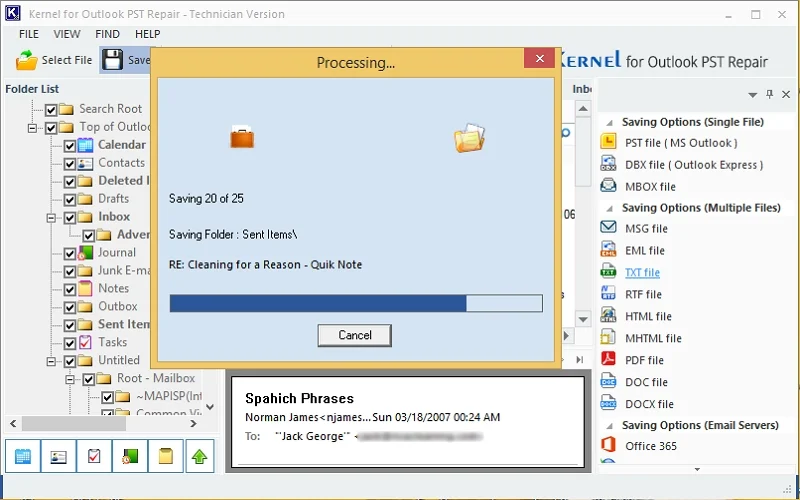
Task: Collapse the Inbox tree node
Action: pos(51,218)
